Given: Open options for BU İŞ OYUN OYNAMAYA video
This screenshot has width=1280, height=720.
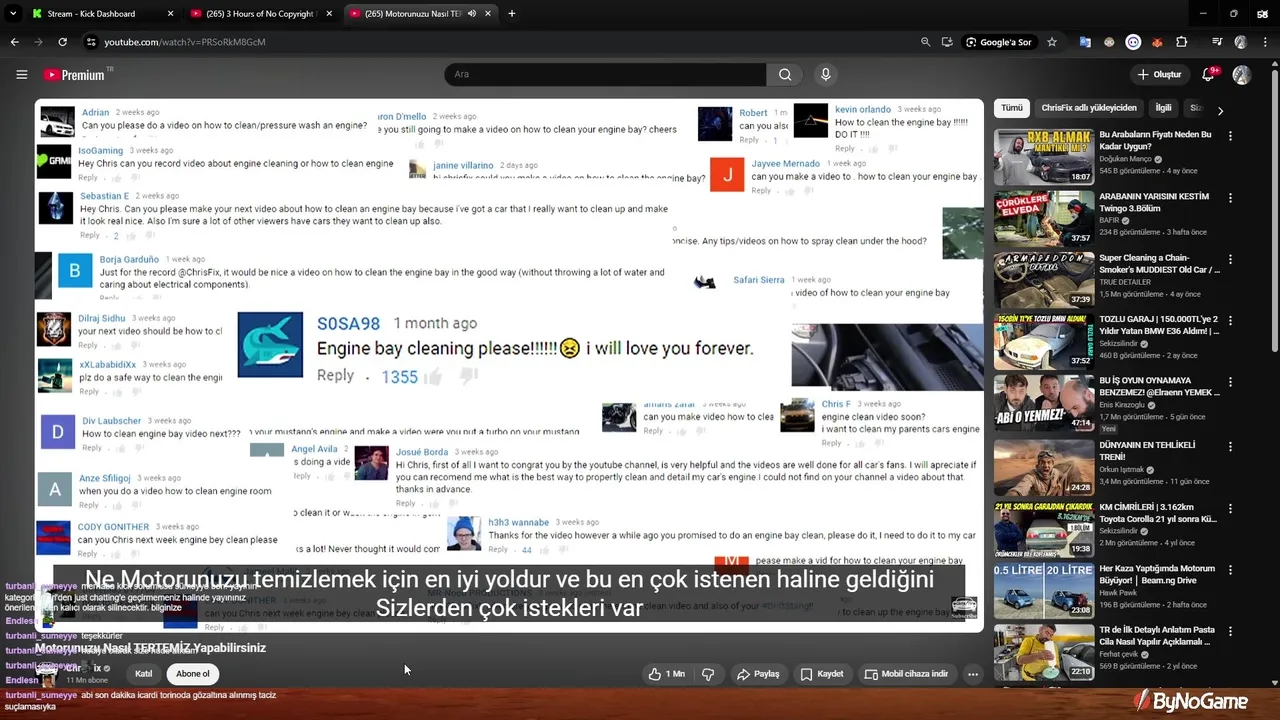Looking at the screenshot, I should pos(1230,383).
